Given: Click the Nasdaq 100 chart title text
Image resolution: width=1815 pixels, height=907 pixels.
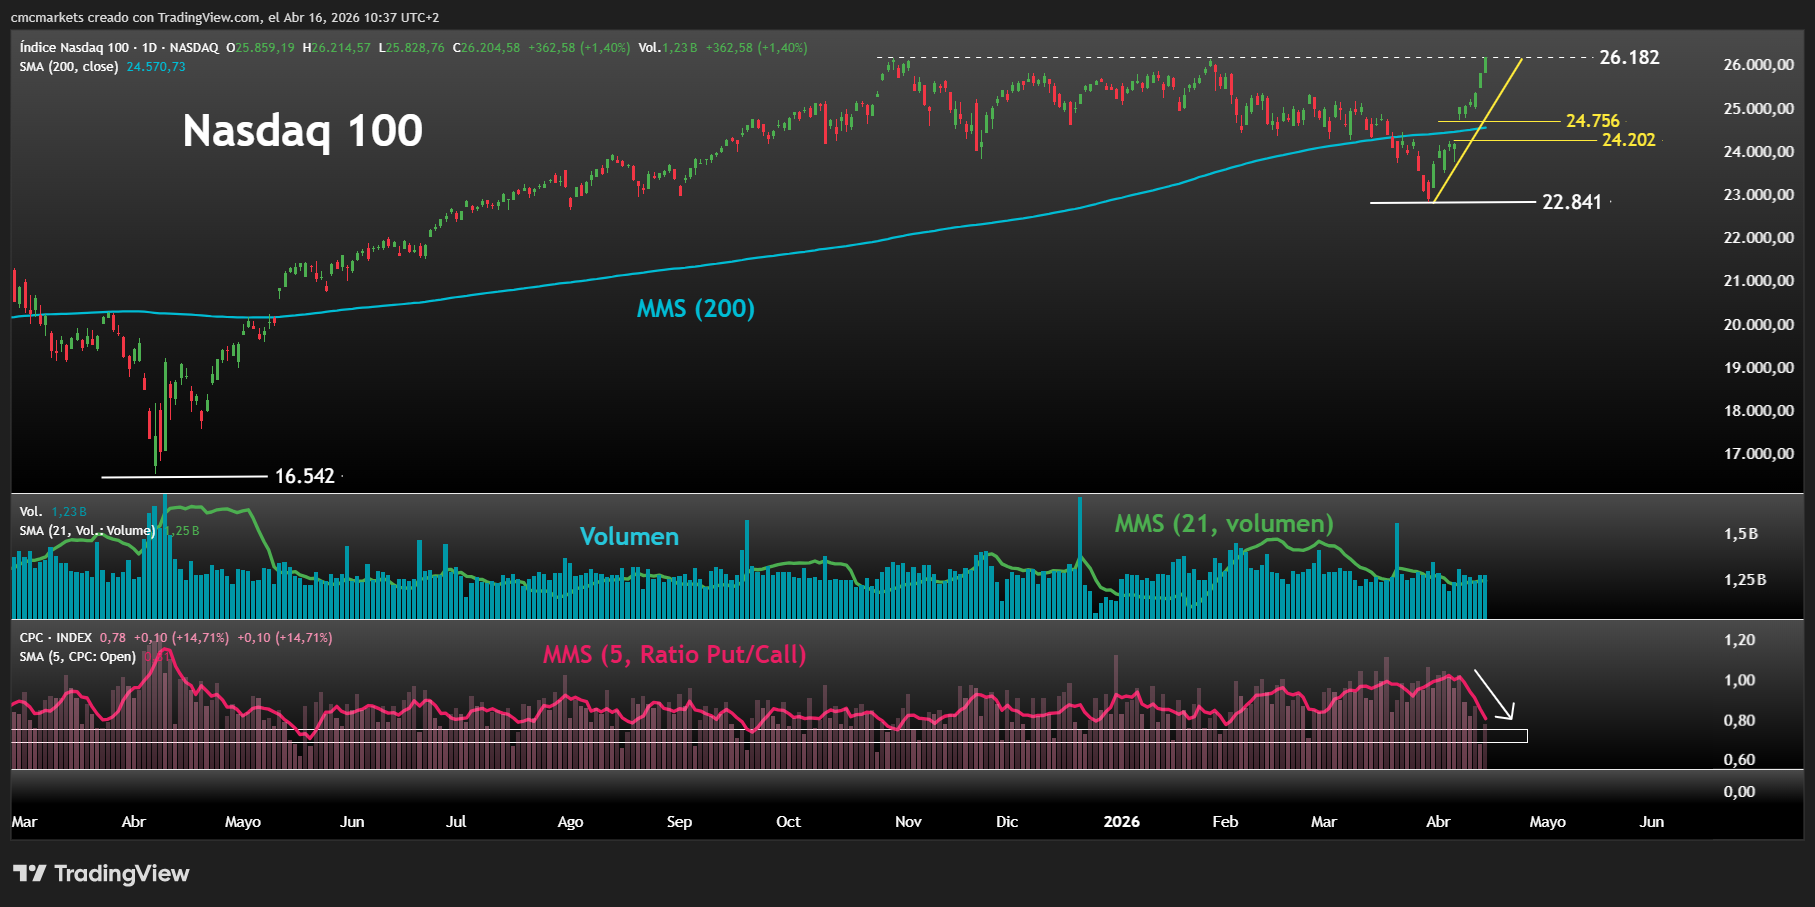Looking at the screenshot, I should (301, 131).
